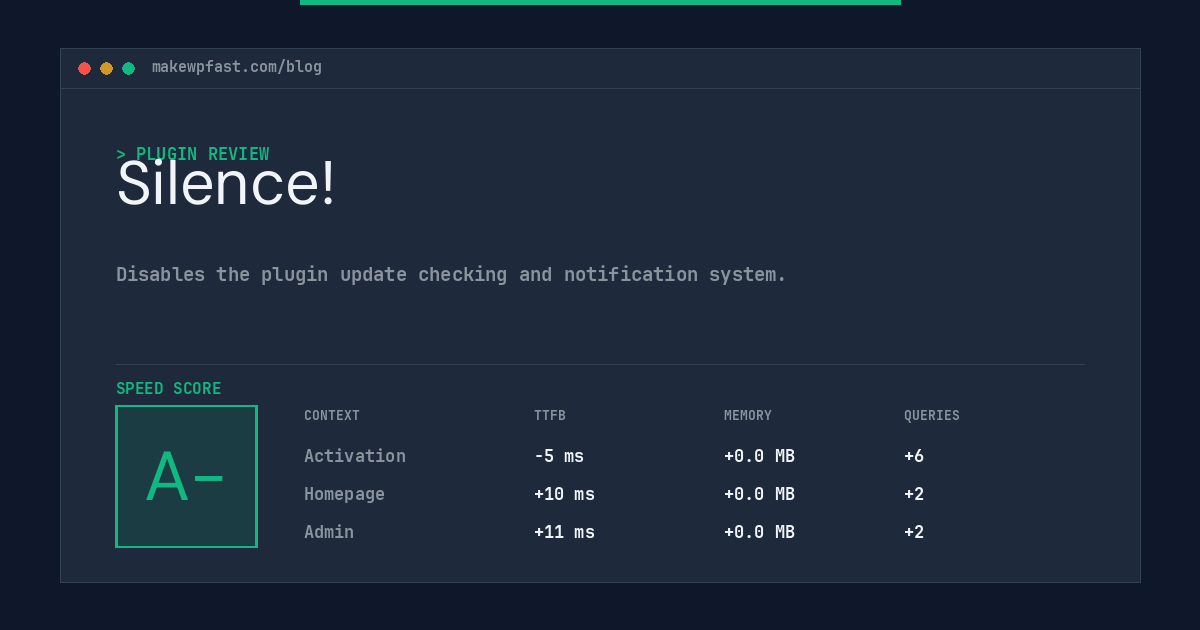Click the CONTEXT column header
The image size is (1200, 630).
332,415
